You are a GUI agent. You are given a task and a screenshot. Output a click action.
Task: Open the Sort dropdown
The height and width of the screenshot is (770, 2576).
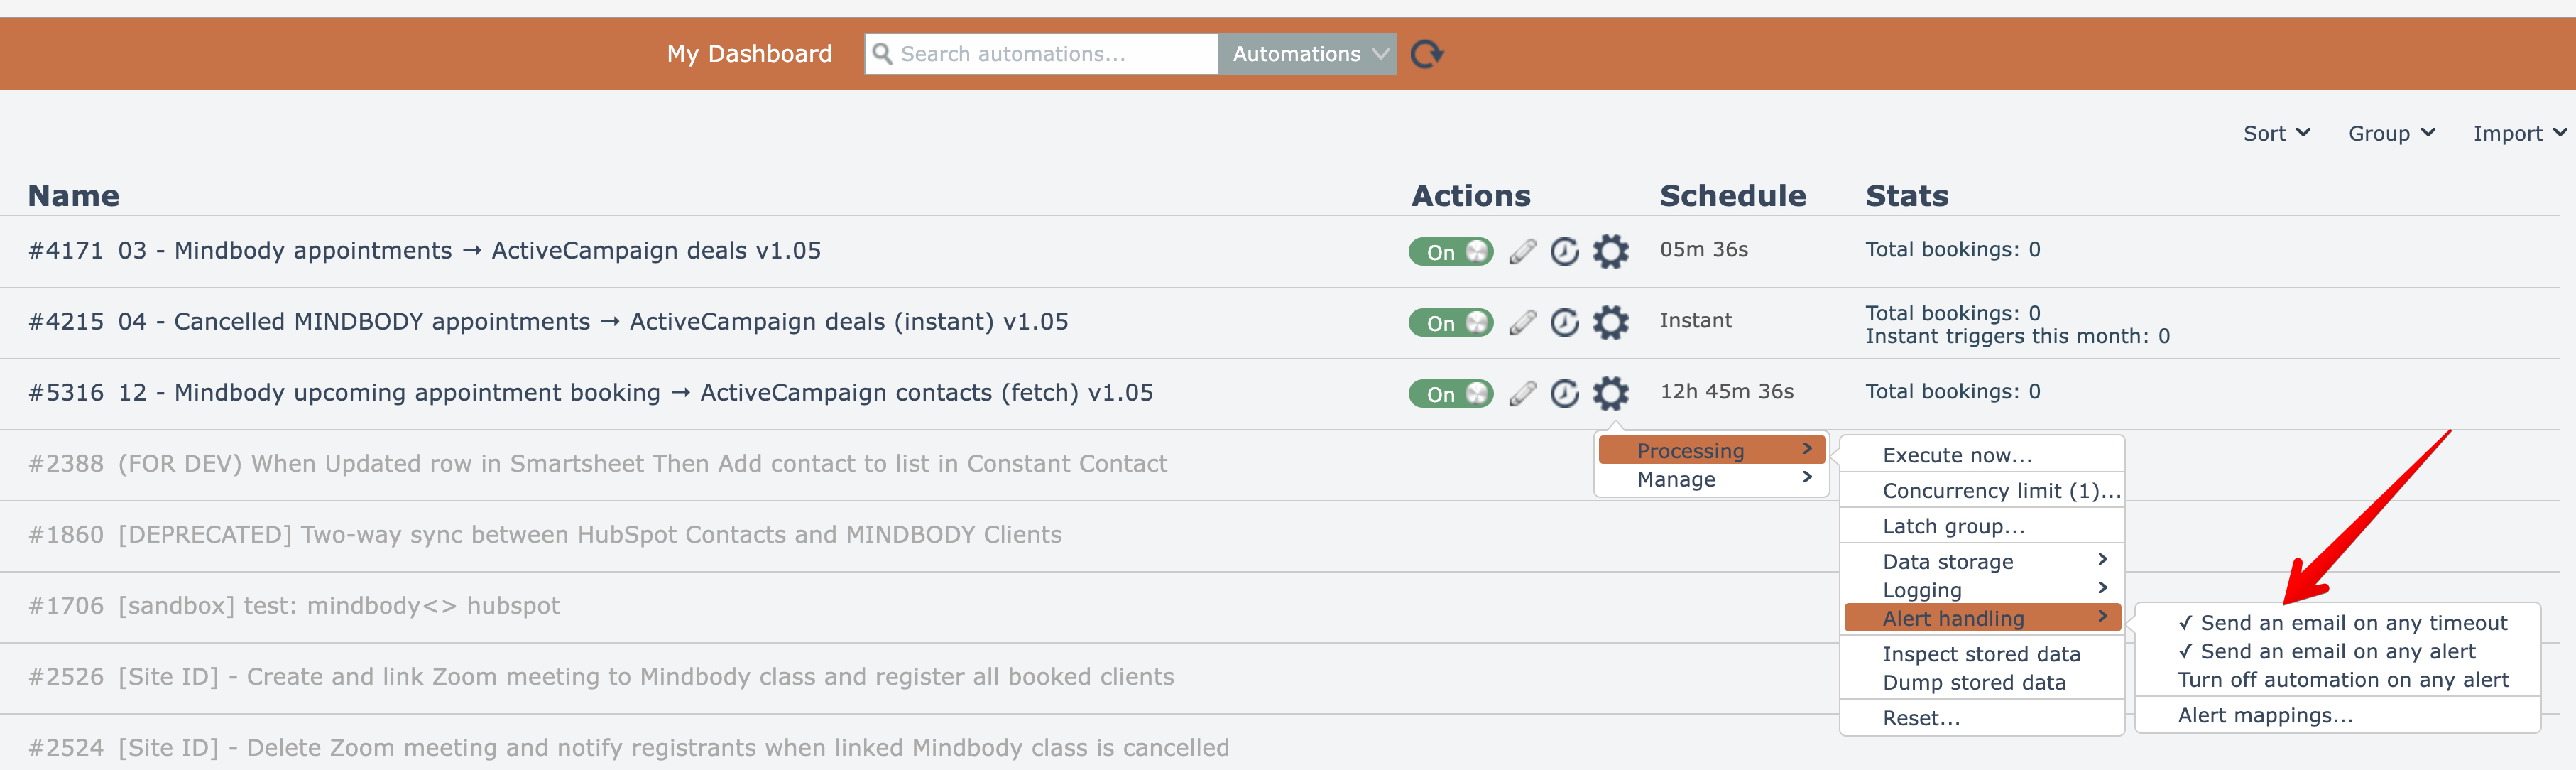coord(2275,133)
